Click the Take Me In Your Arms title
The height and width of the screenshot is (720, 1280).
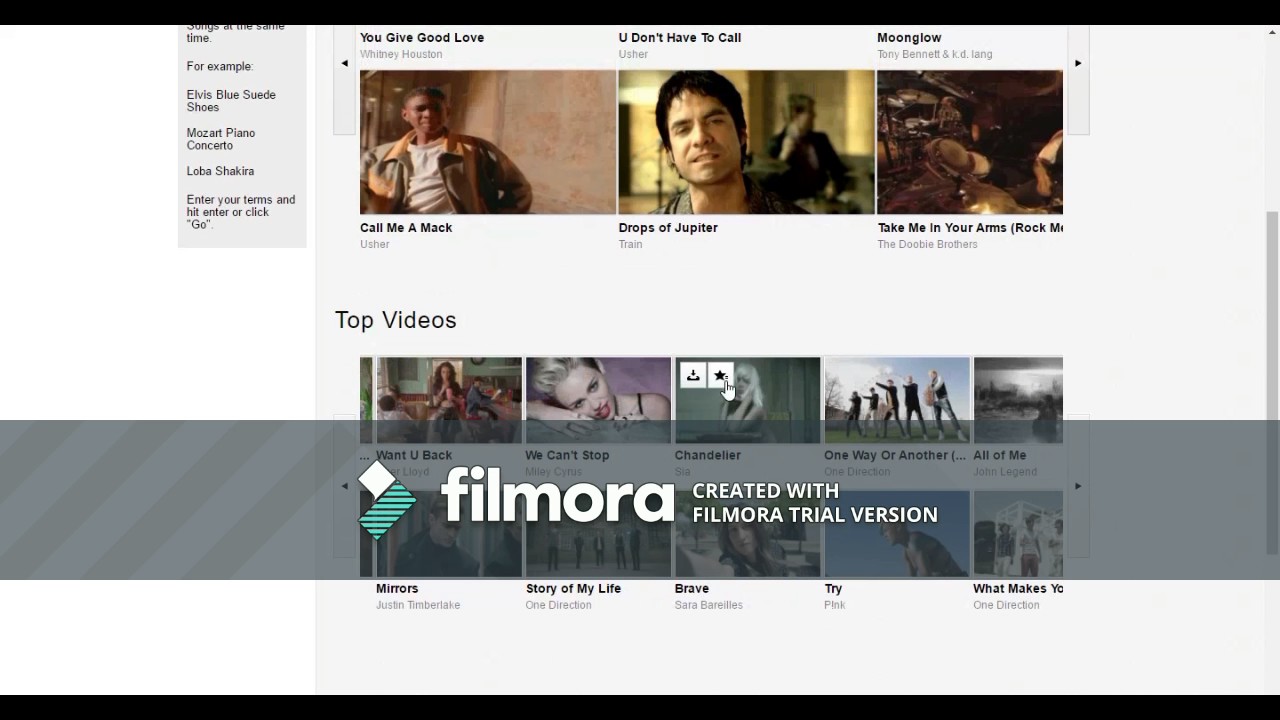pyautogui.click(x=970, y=228)
